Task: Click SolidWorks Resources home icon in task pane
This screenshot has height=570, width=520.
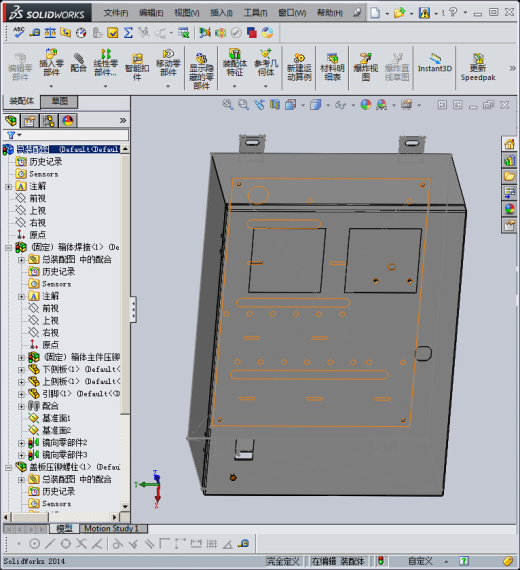Action: click(509, 144)
